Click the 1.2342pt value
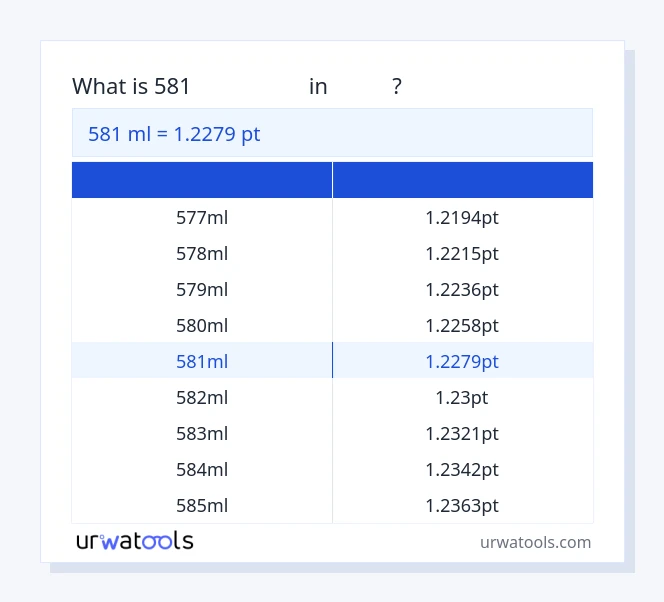The height and width of the screenshot is (602, 664). pos(462,469)
